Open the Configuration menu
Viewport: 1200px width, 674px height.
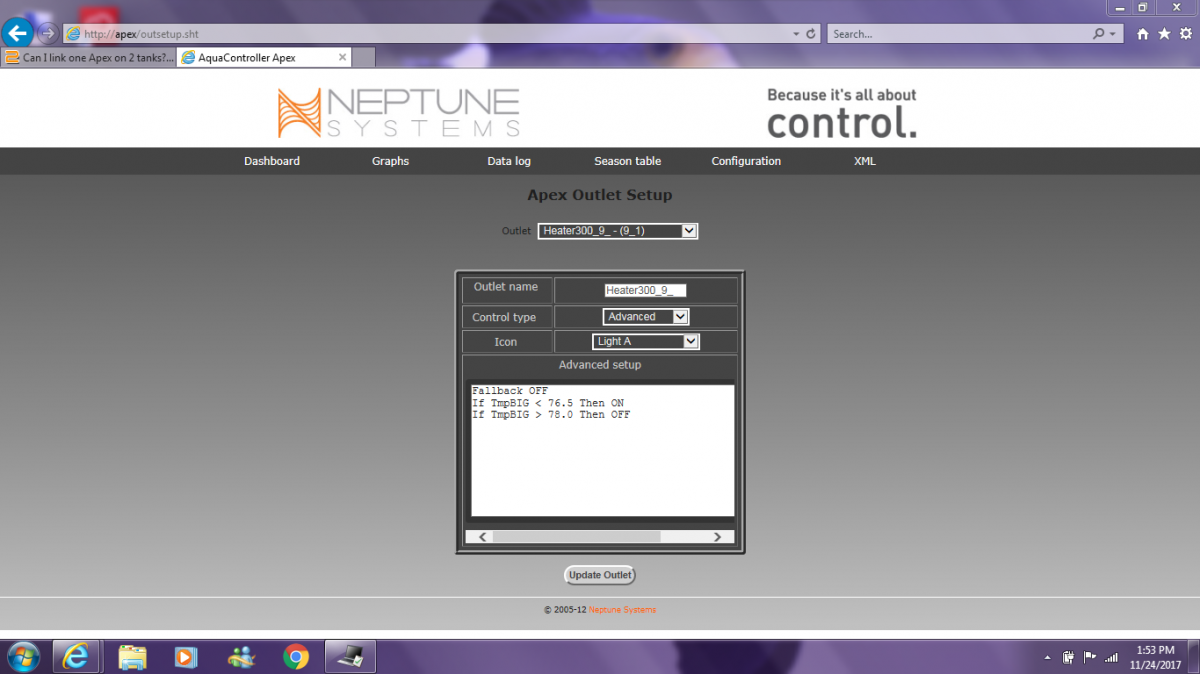pos(746,161)
